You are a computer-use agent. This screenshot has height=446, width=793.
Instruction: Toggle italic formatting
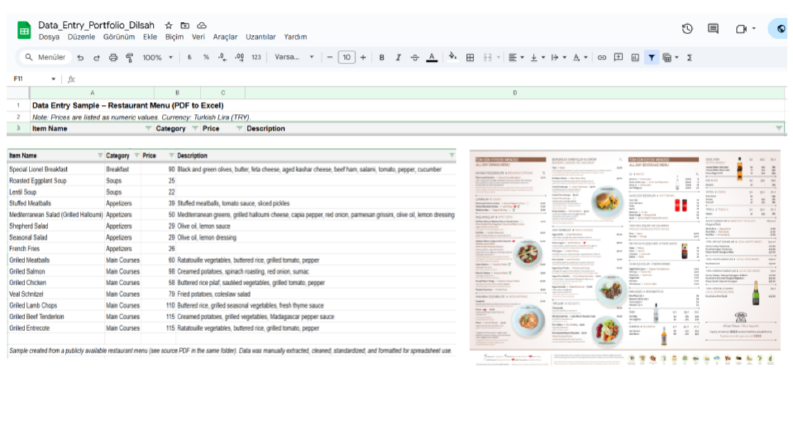click(398, 58)
